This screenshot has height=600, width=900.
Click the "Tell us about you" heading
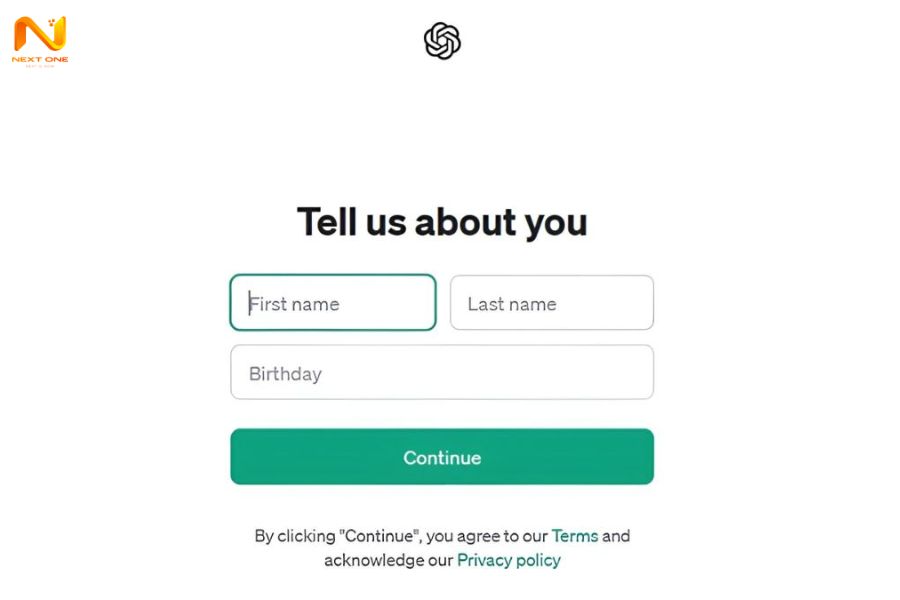point(442,222)
